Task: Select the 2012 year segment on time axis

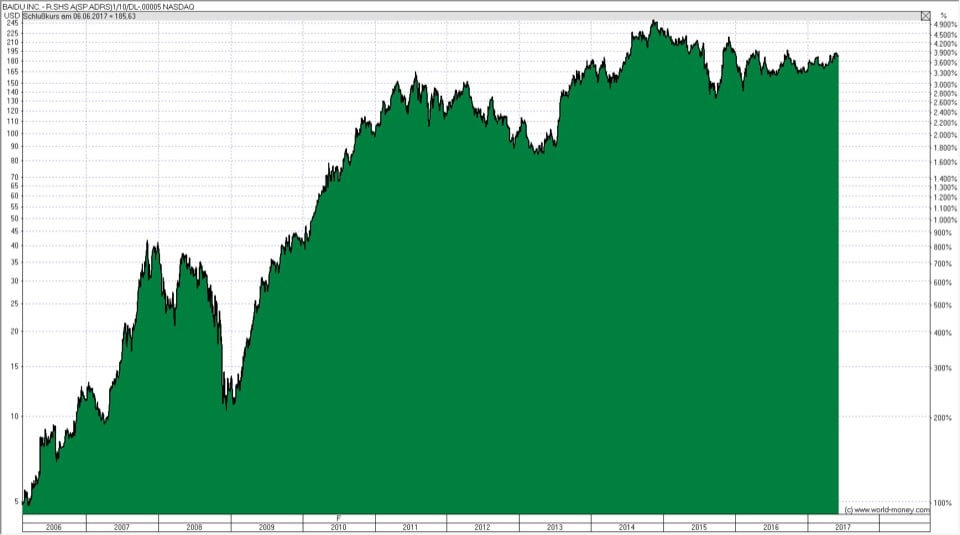Action: point(482,527)
